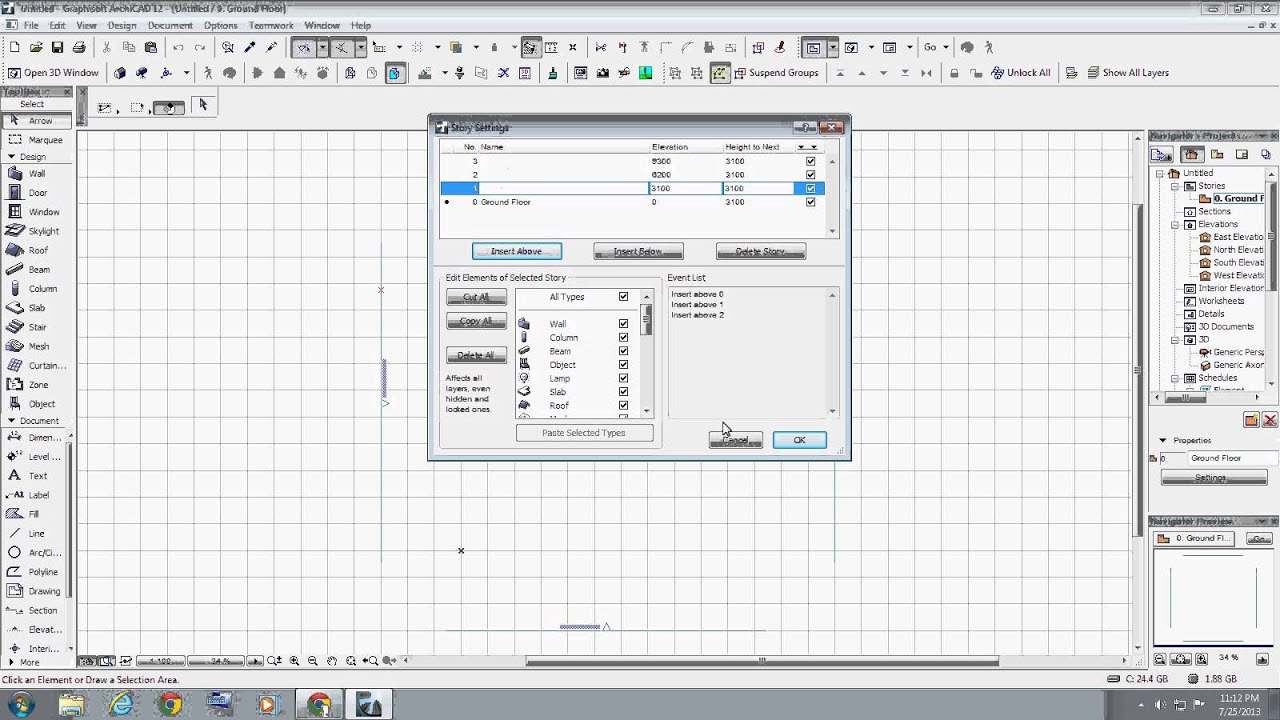This screenshot has height=720, width=1280.
Task: Click OK in Story Settings dialog
Action: tap(799, 440)
